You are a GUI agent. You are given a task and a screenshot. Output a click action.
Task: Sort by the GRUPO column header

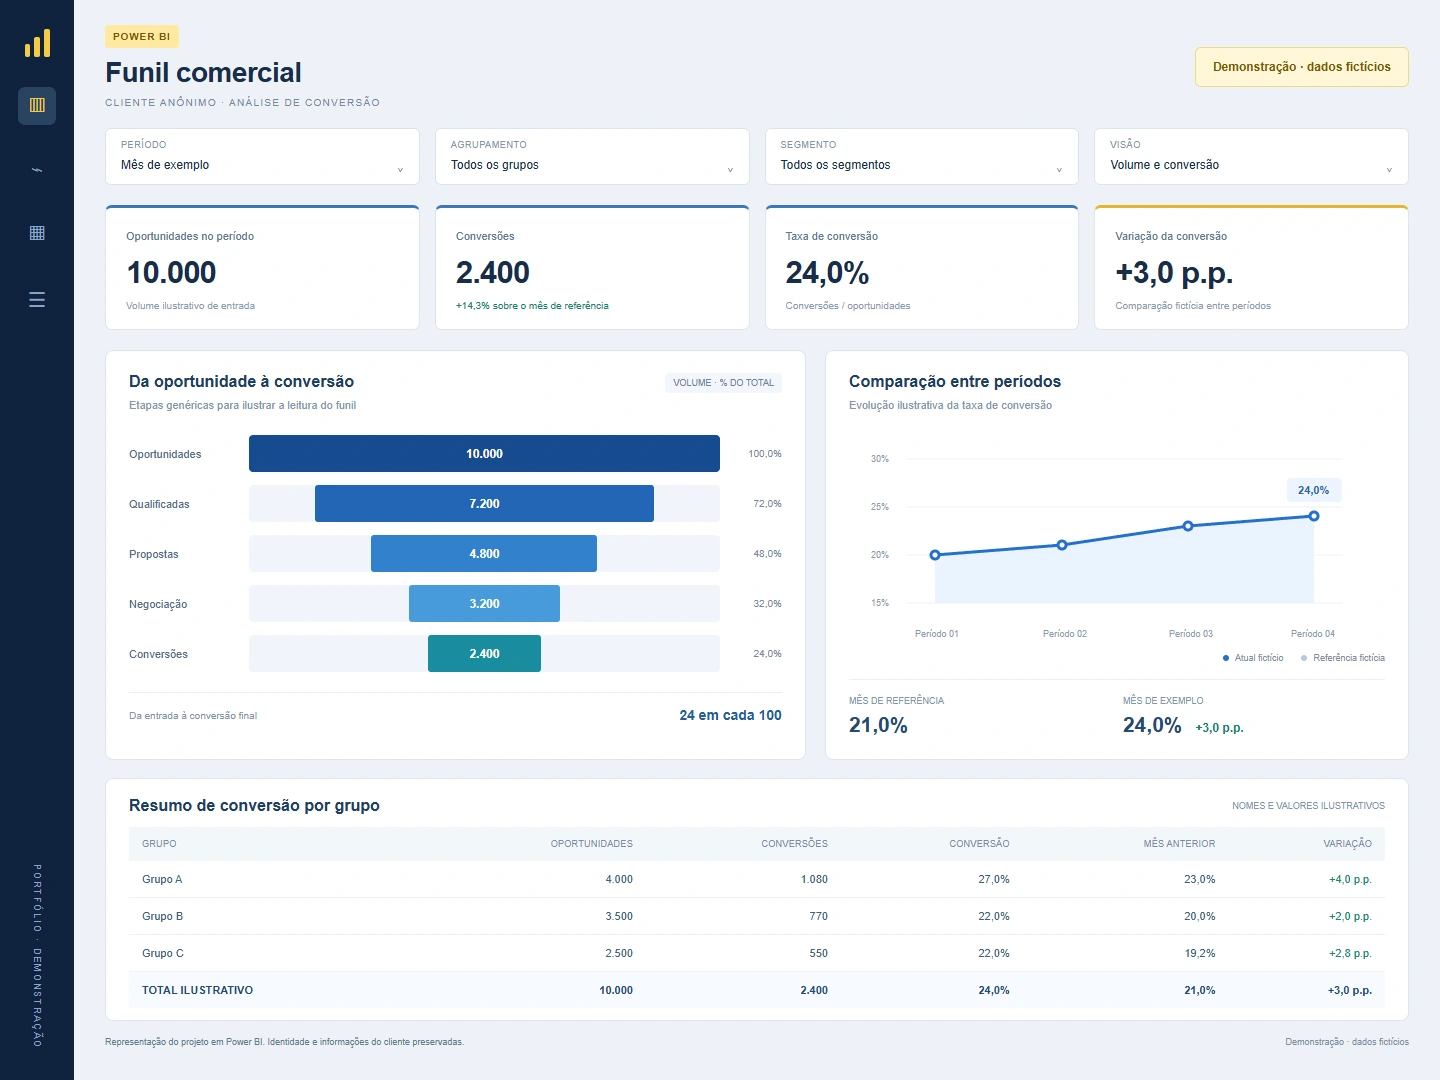[159, 844]
